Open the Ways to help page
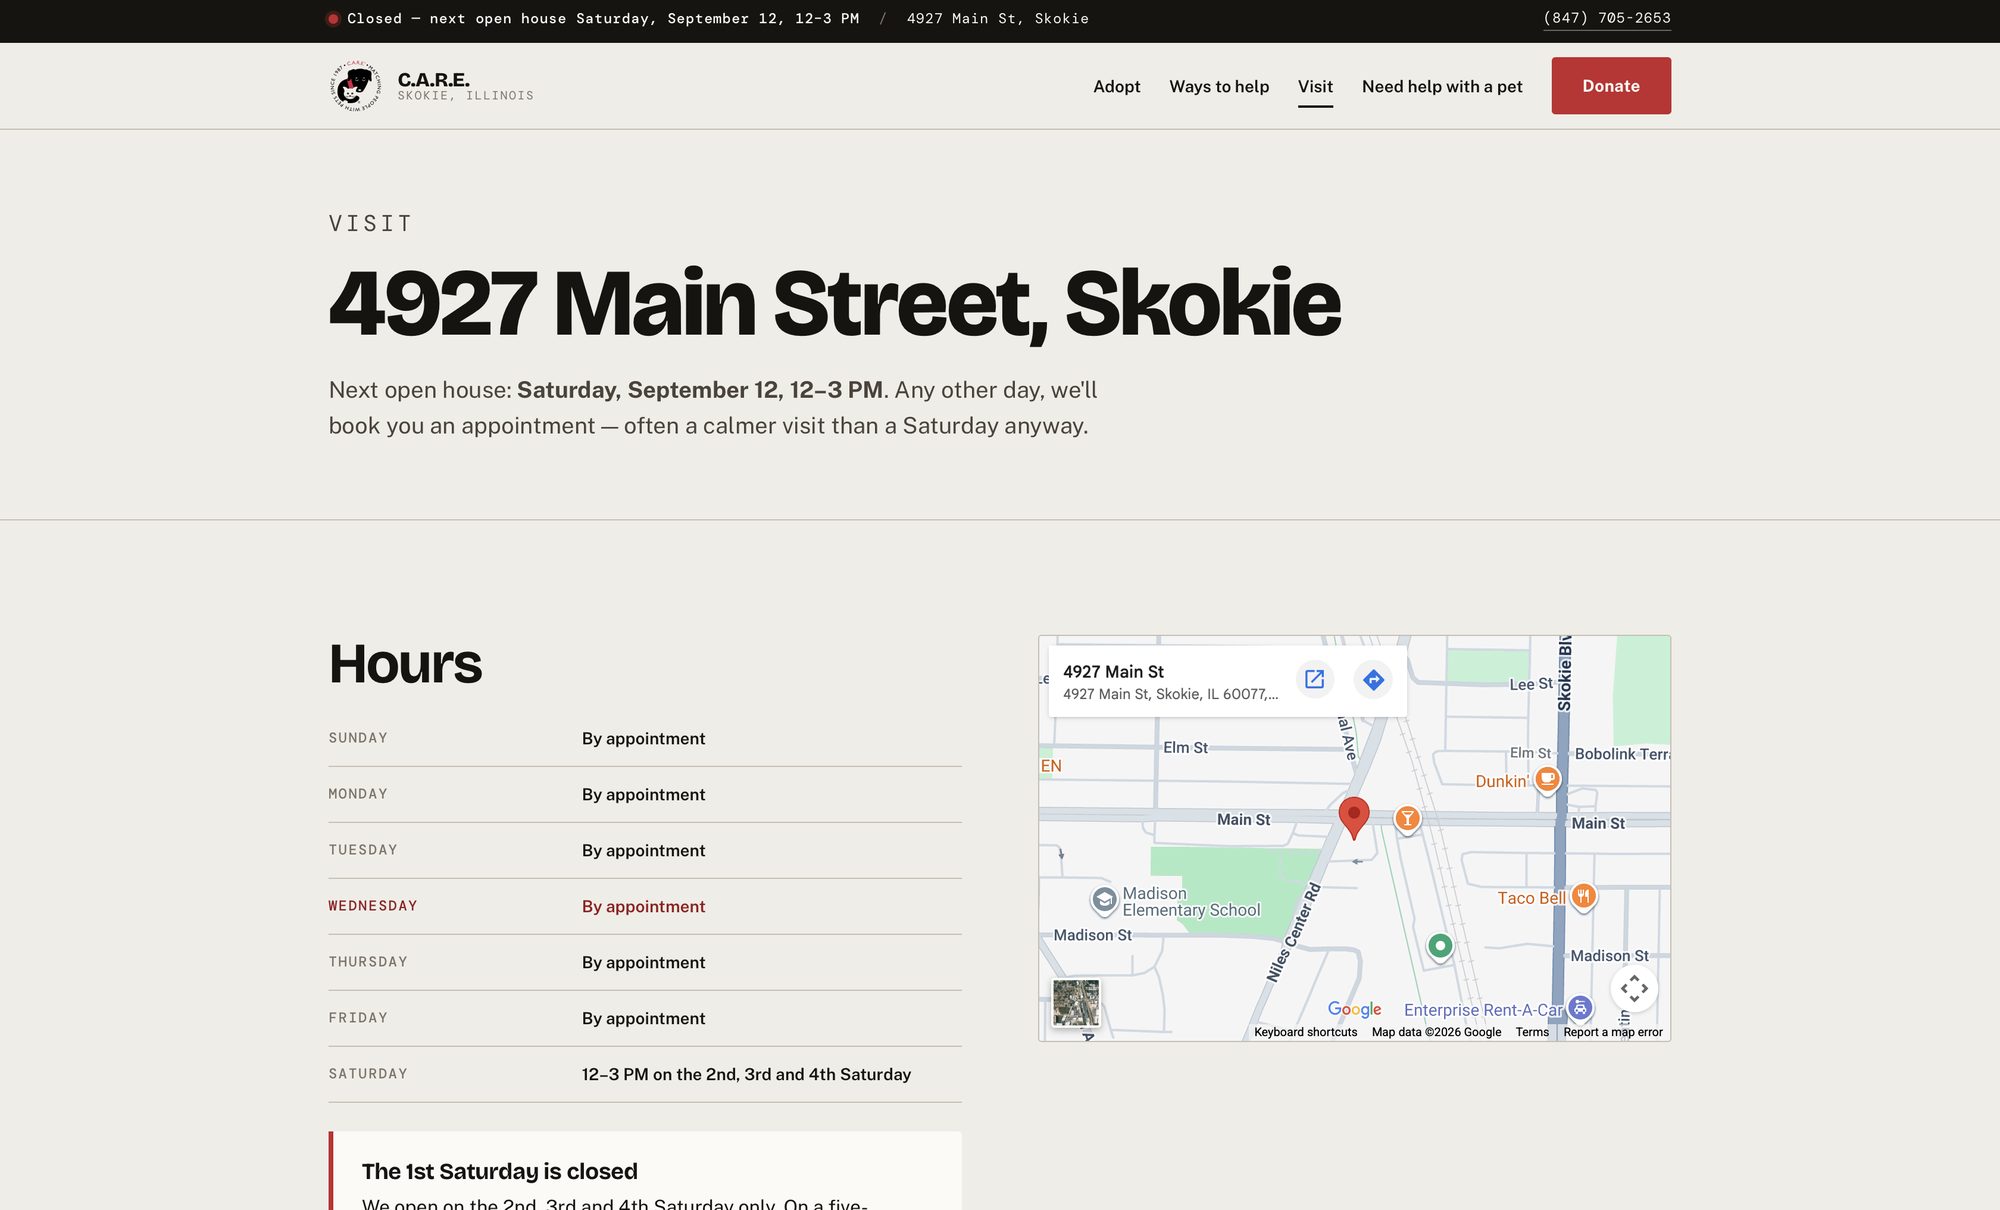This screenshot has width=2000, height=1210. coord(1219,86)
